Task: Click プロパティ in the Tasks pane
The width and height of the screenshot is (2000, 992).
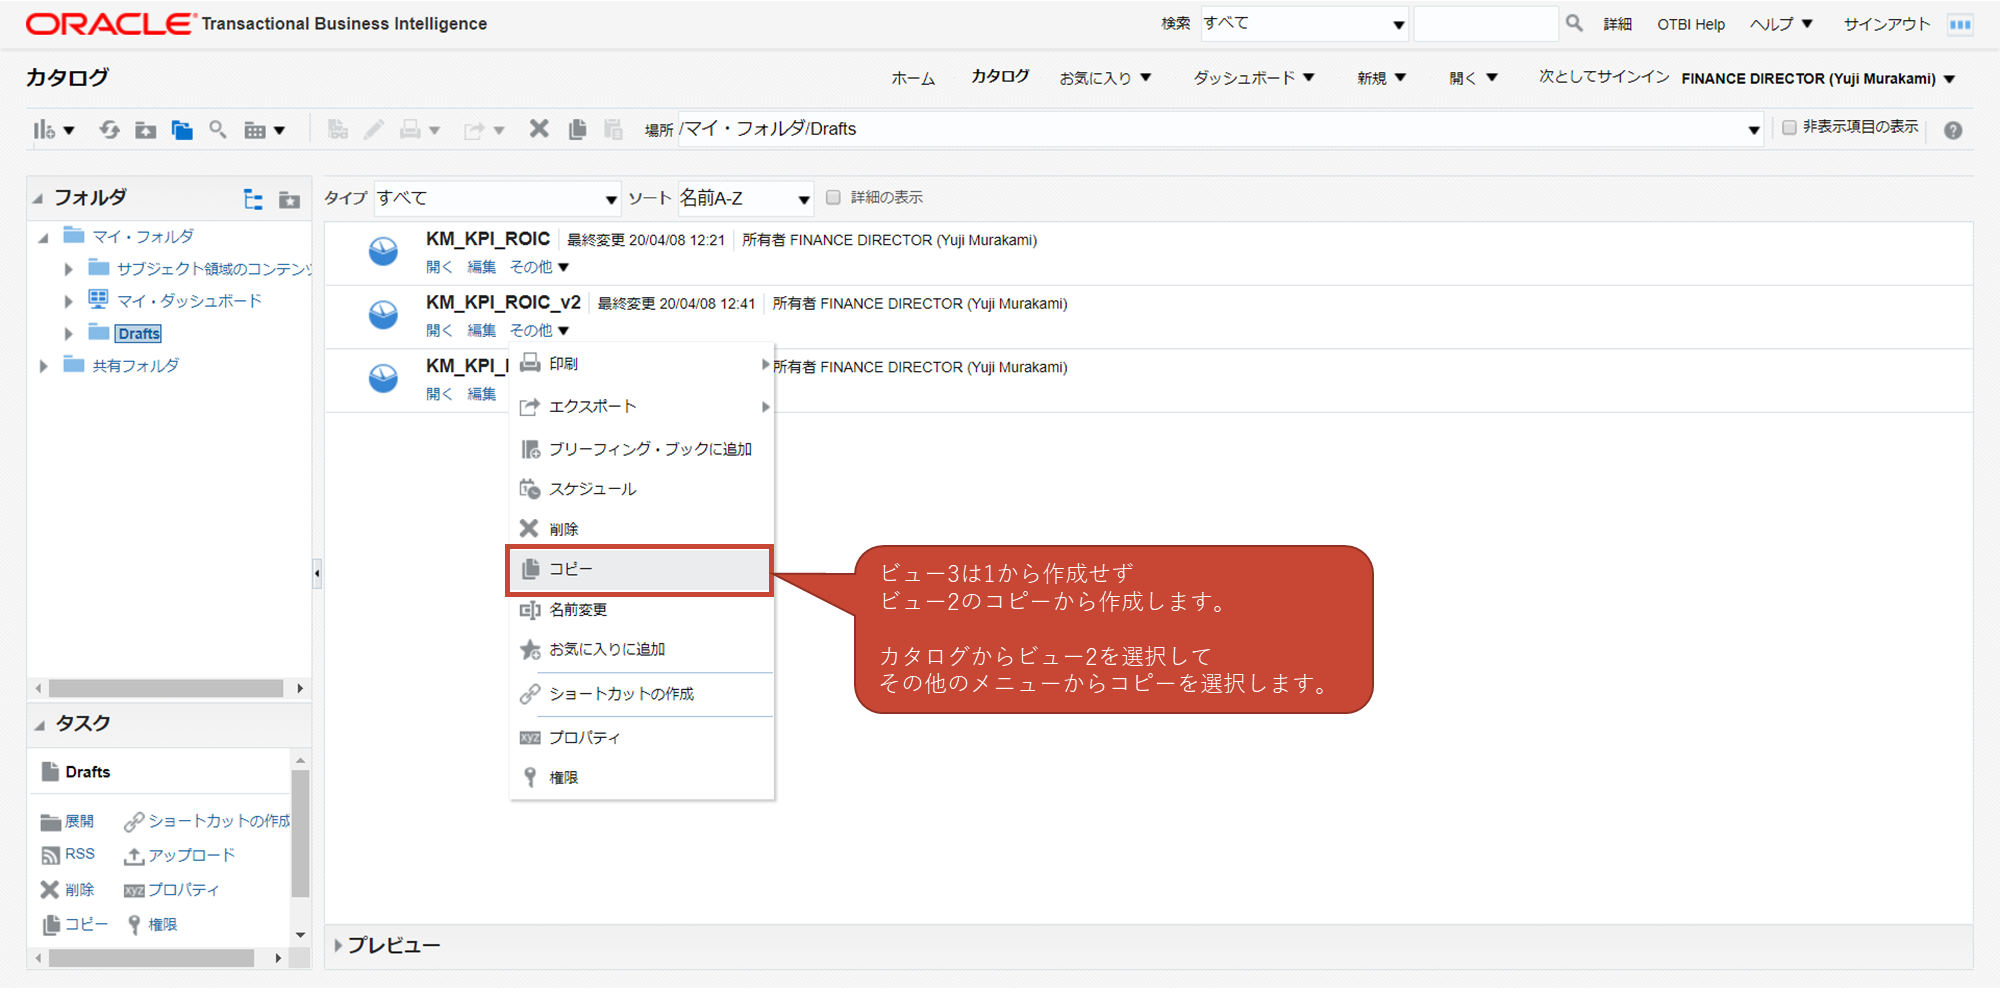Action: click(x=171, y=890)
